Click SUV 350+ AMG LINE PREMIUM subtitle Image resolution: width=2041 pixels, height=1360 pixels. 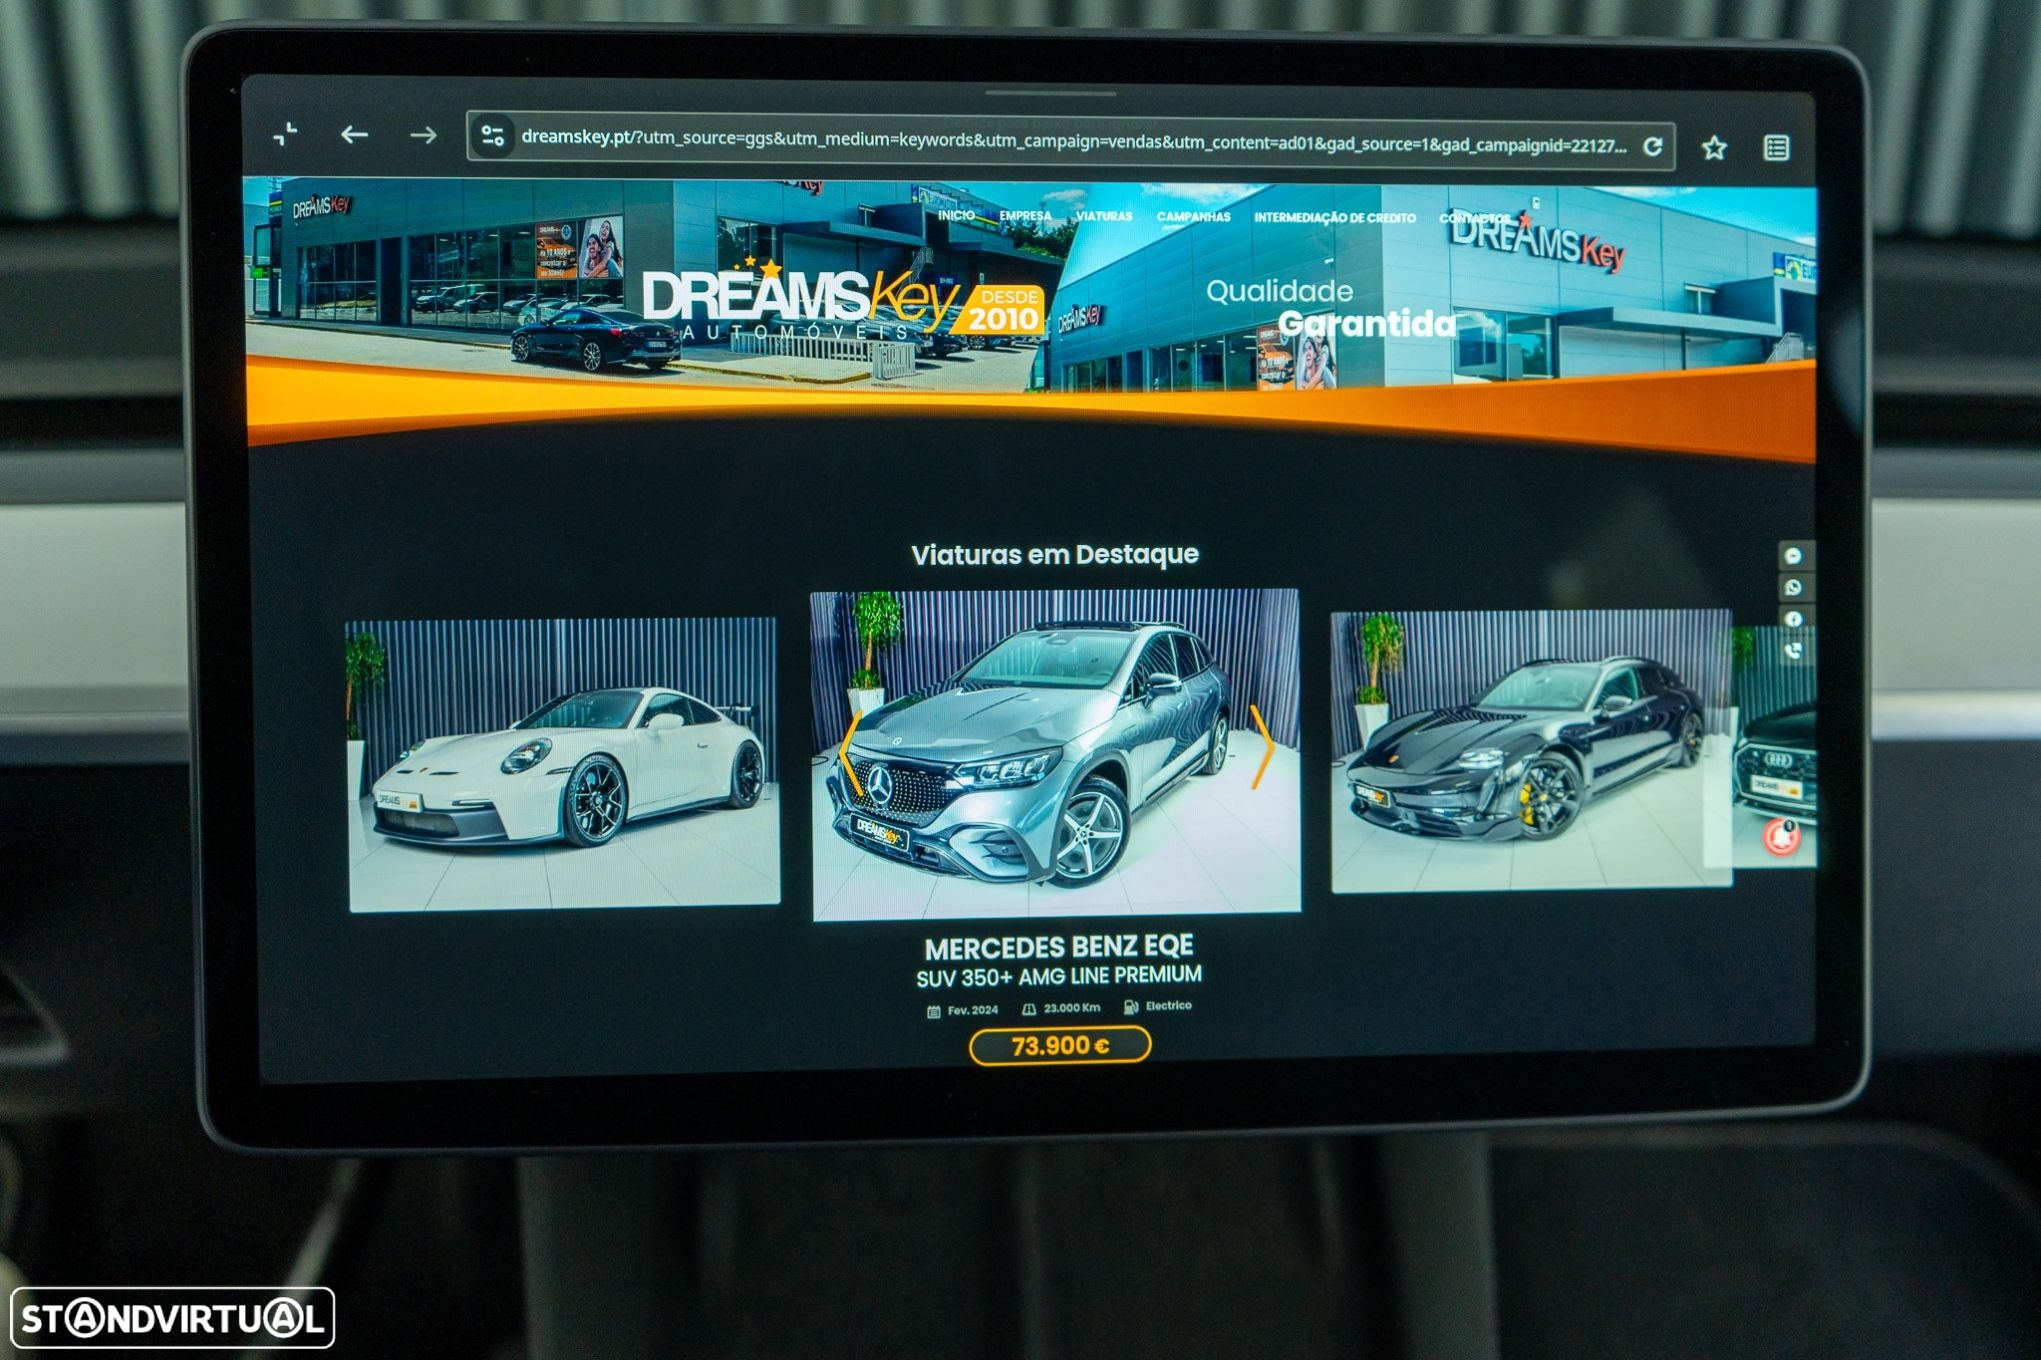(x=1059, y=976)
